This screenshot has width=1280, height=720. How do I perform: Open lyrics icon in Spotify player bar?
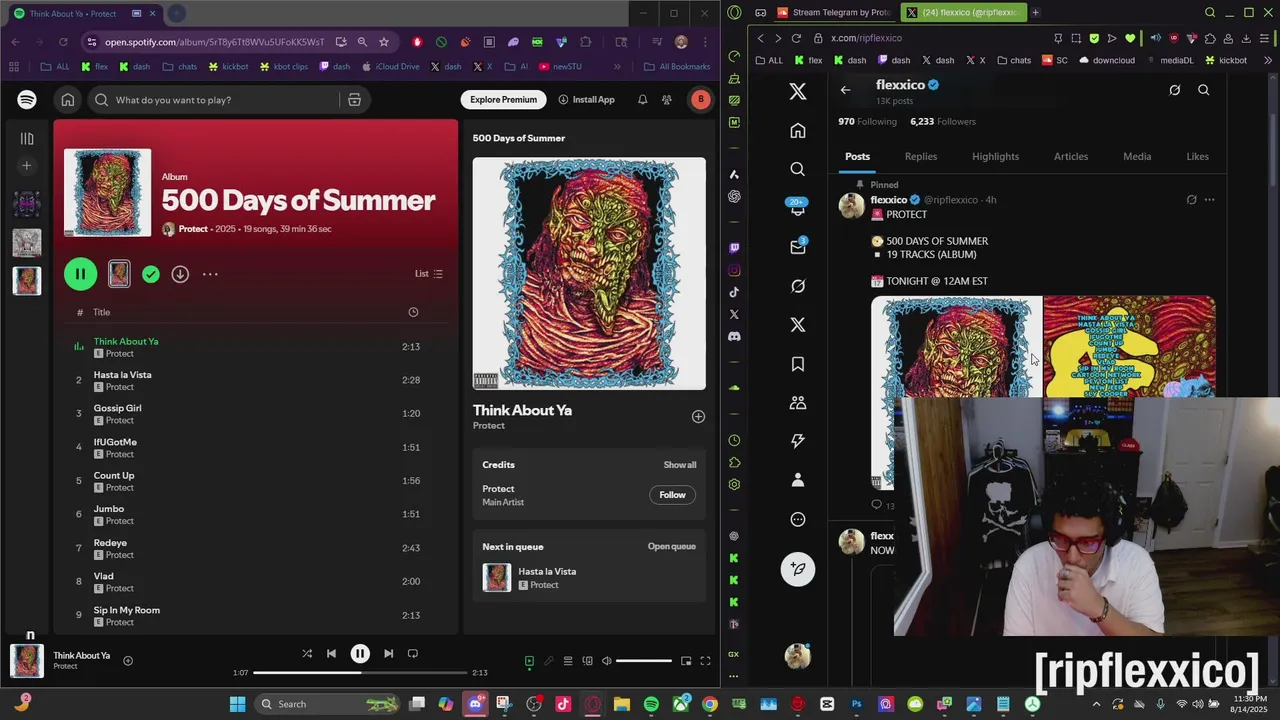point(548,661)
